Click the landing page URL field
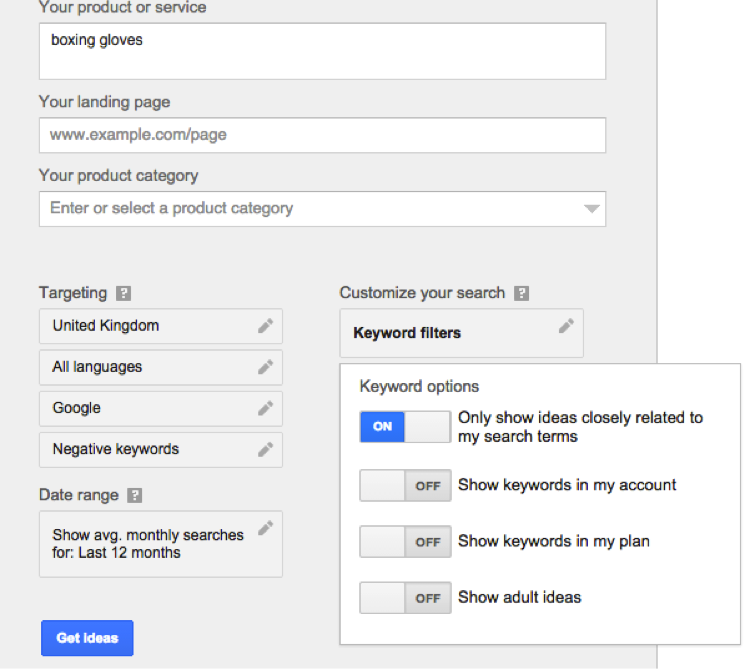 tap(322, 135)
